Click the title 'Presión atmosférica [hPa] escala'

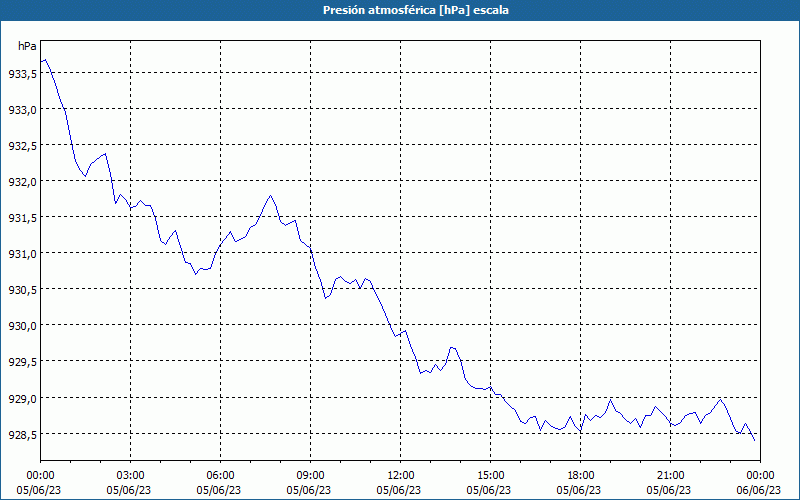point(415,10)
